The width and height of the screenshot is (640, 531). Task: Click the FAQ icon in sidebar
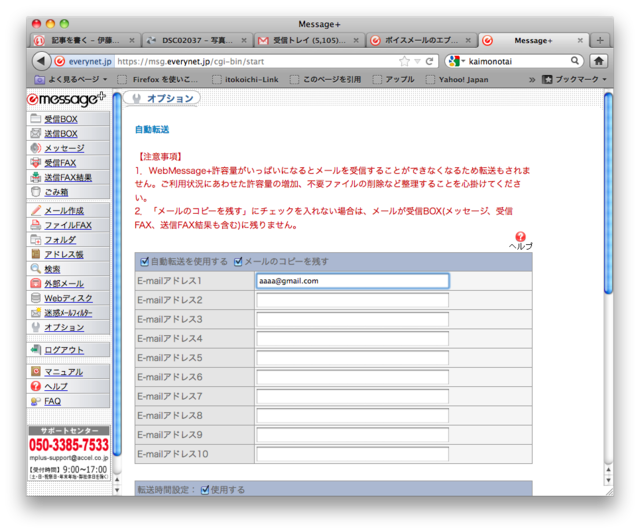(x=36, y=401)
